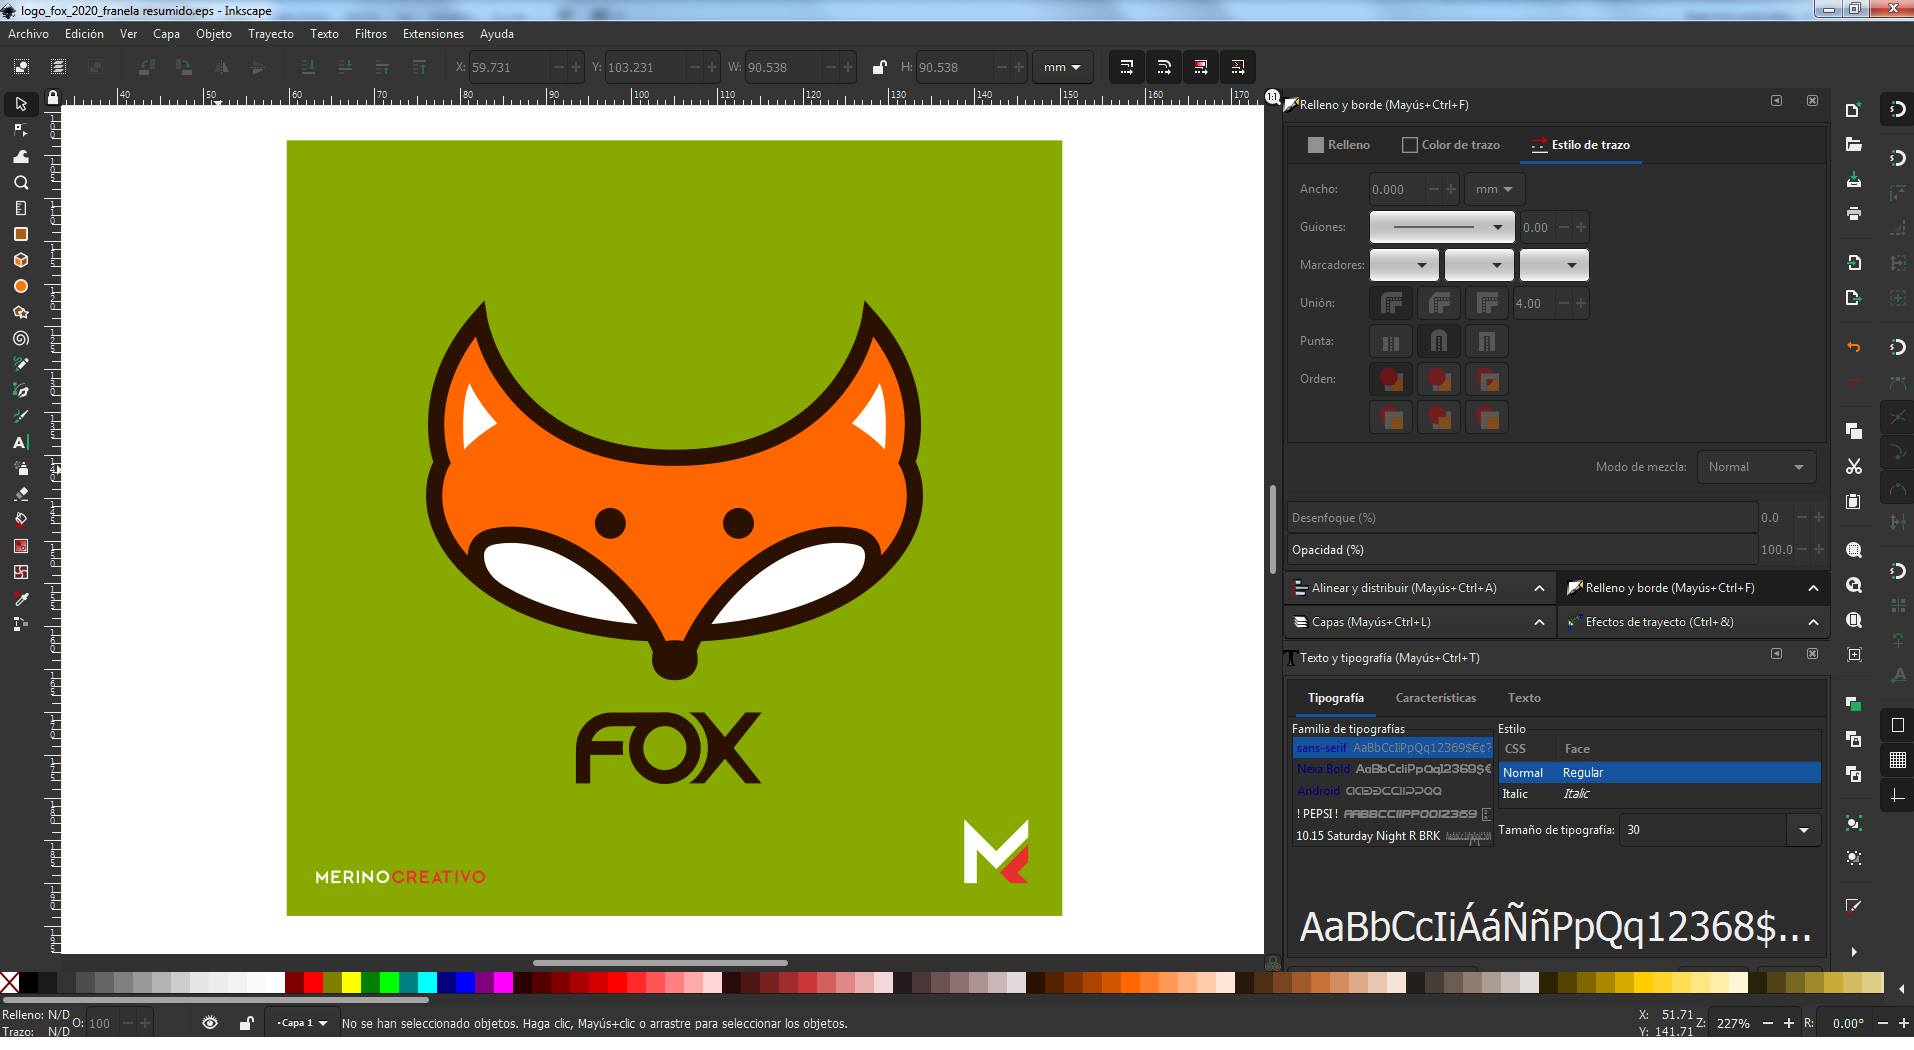Select the Spiral tool
The image size is (1914, 1050).
20,338
